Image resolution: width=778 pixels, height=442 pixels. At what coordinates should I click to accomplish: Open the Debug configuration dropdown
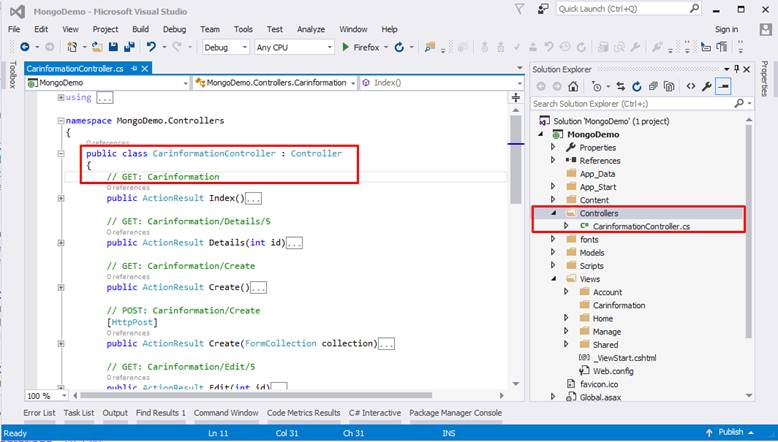coord(225,47)
